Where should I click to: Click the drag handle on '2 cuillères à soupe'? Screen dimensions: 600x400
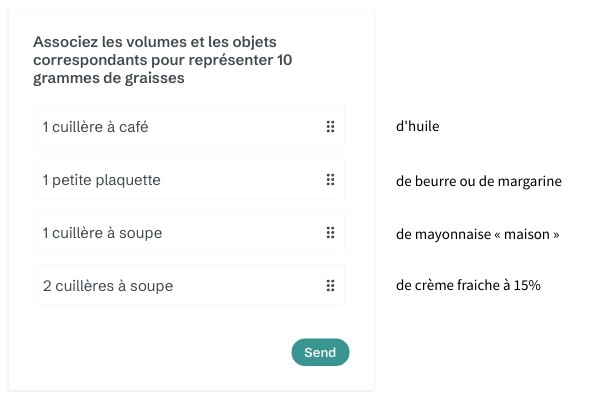[x=330, y=286]
